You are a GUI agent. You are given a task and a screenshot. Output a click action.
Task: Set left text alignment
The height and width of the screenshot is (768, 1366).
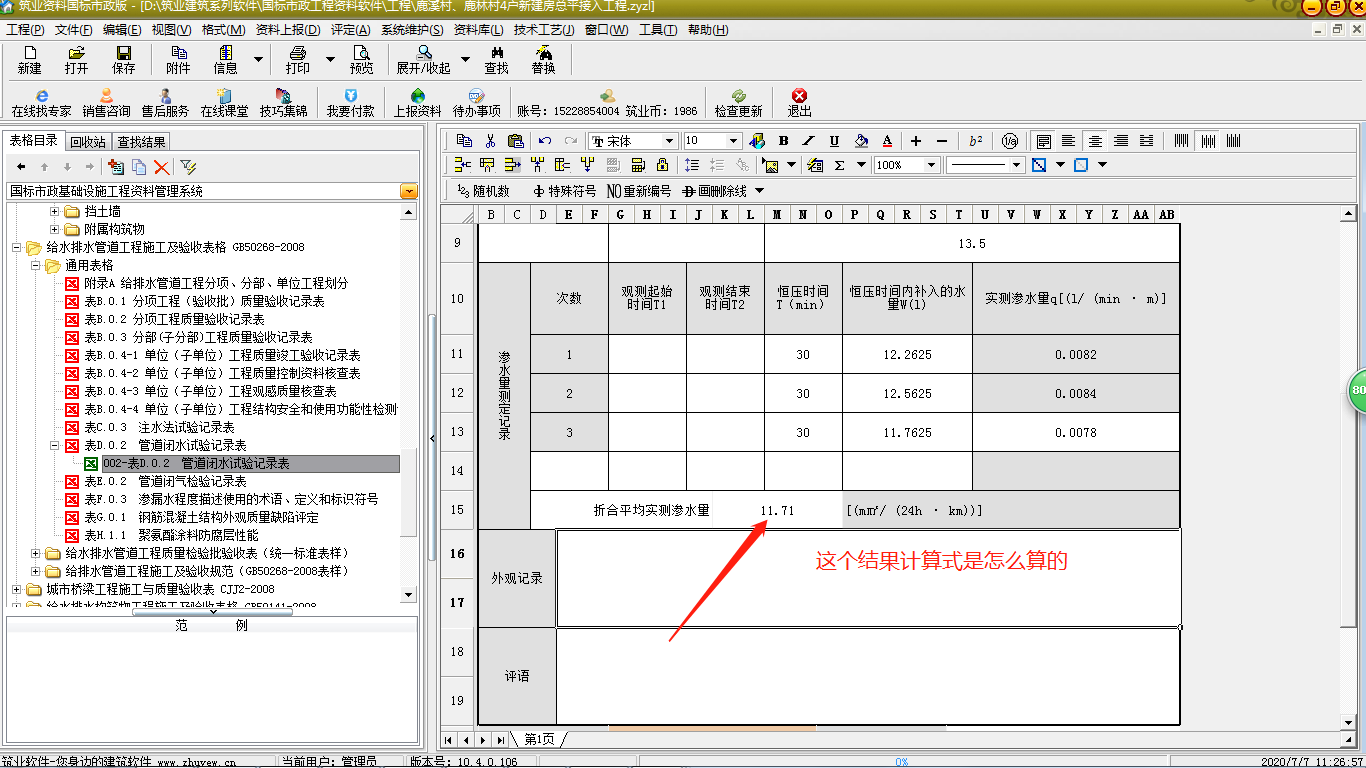pyautogui.click(x=1070, y=141)
